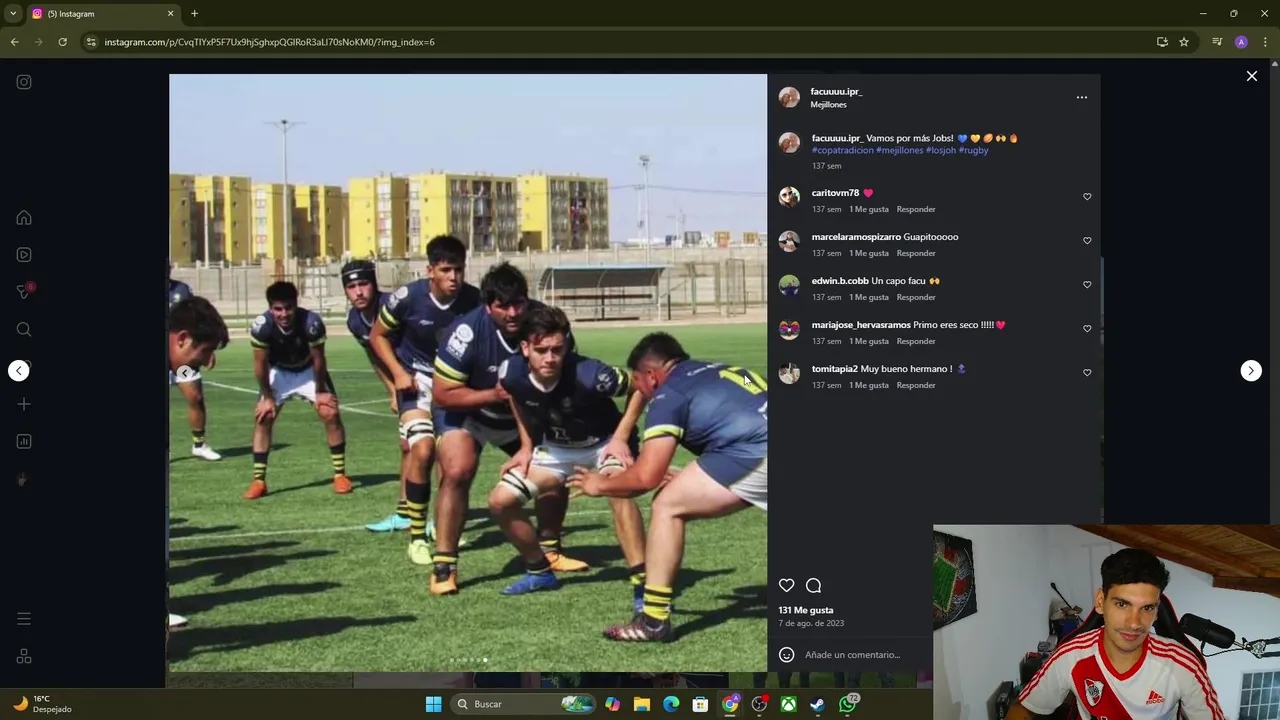Viewport: 1280px width, 720px height.
Task: Click the carousel position dots
Action: tap(468, 660)
